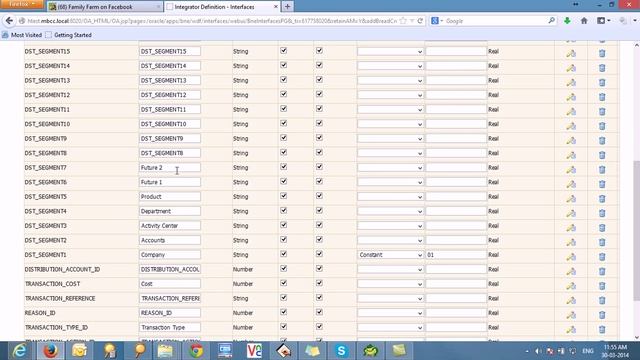This screenshot has width=640, height=360.
Task: Toggle second checkbox in DST_SEGMENT8 row
Action: 319,152
